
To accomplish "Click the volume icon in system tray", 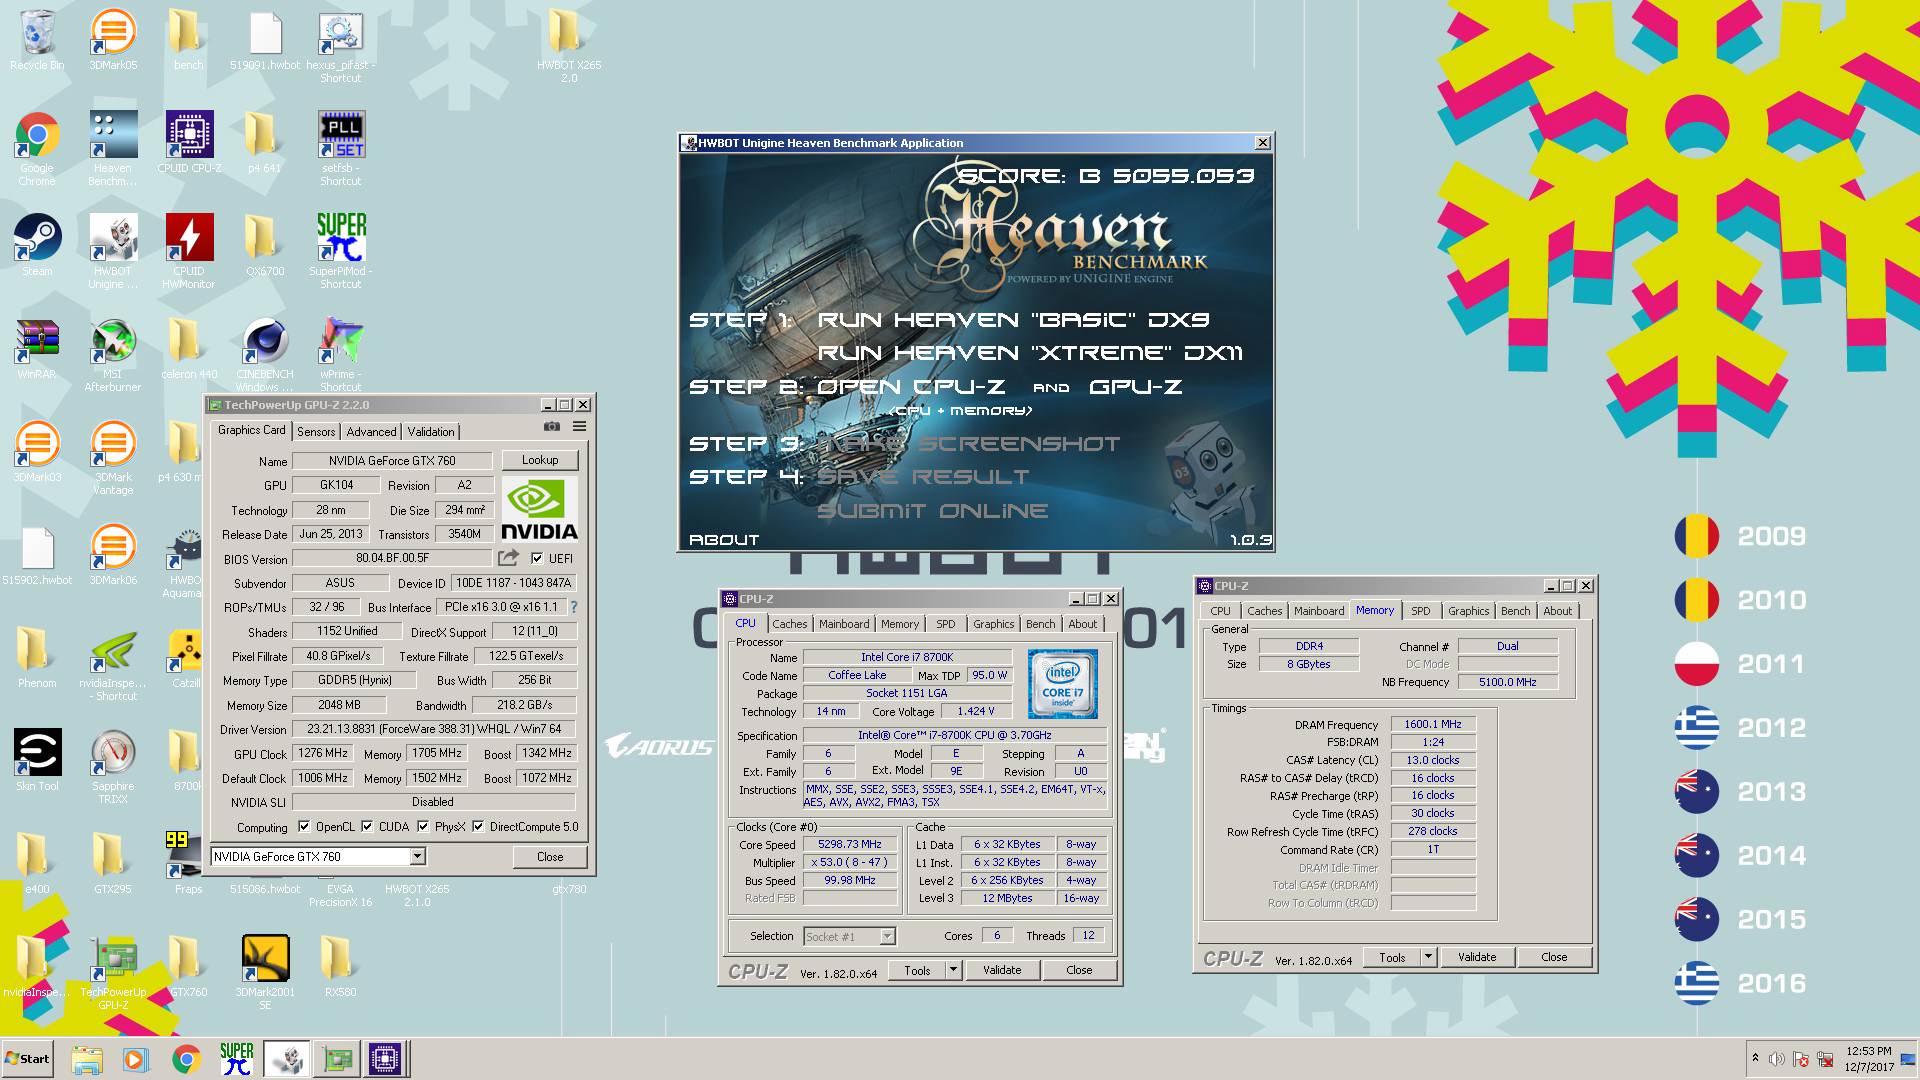I will click(1777, 1059).
